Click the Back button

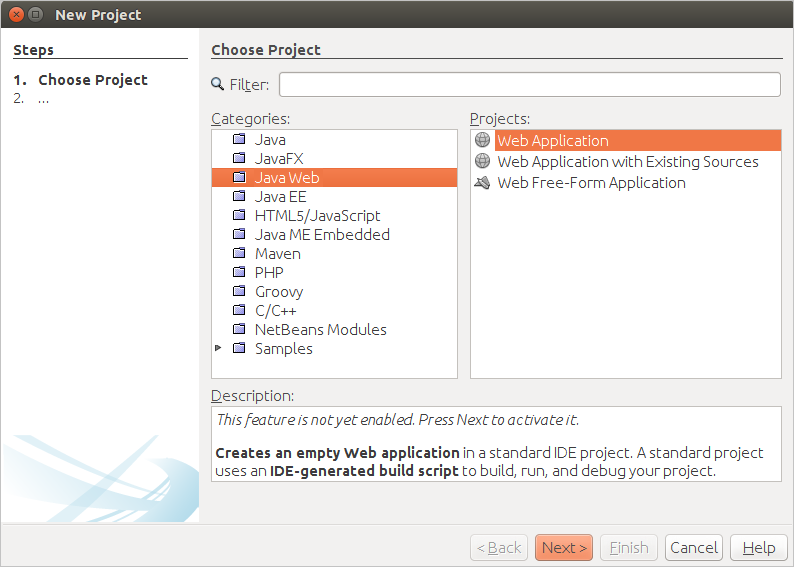coord(499,547)
